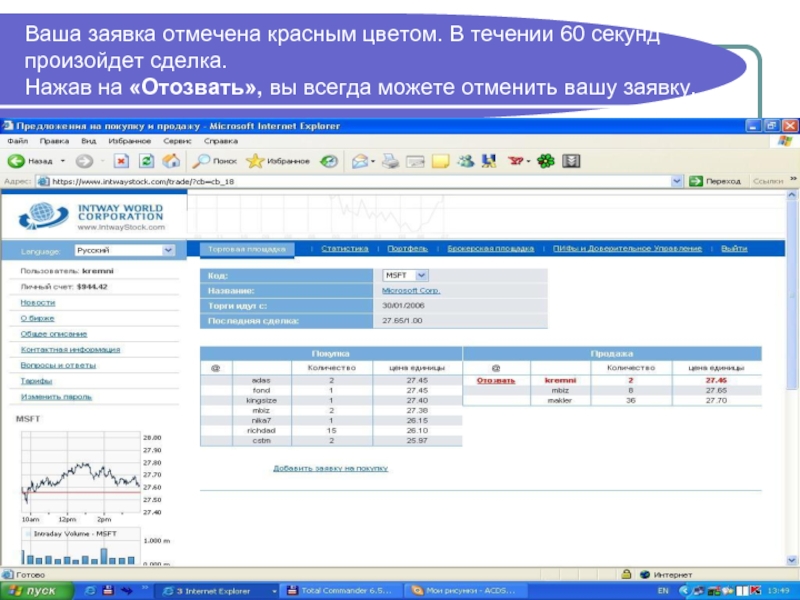Click the Mail envelope toolbar icon
This screenshot has height=600, width=800.
359,160
